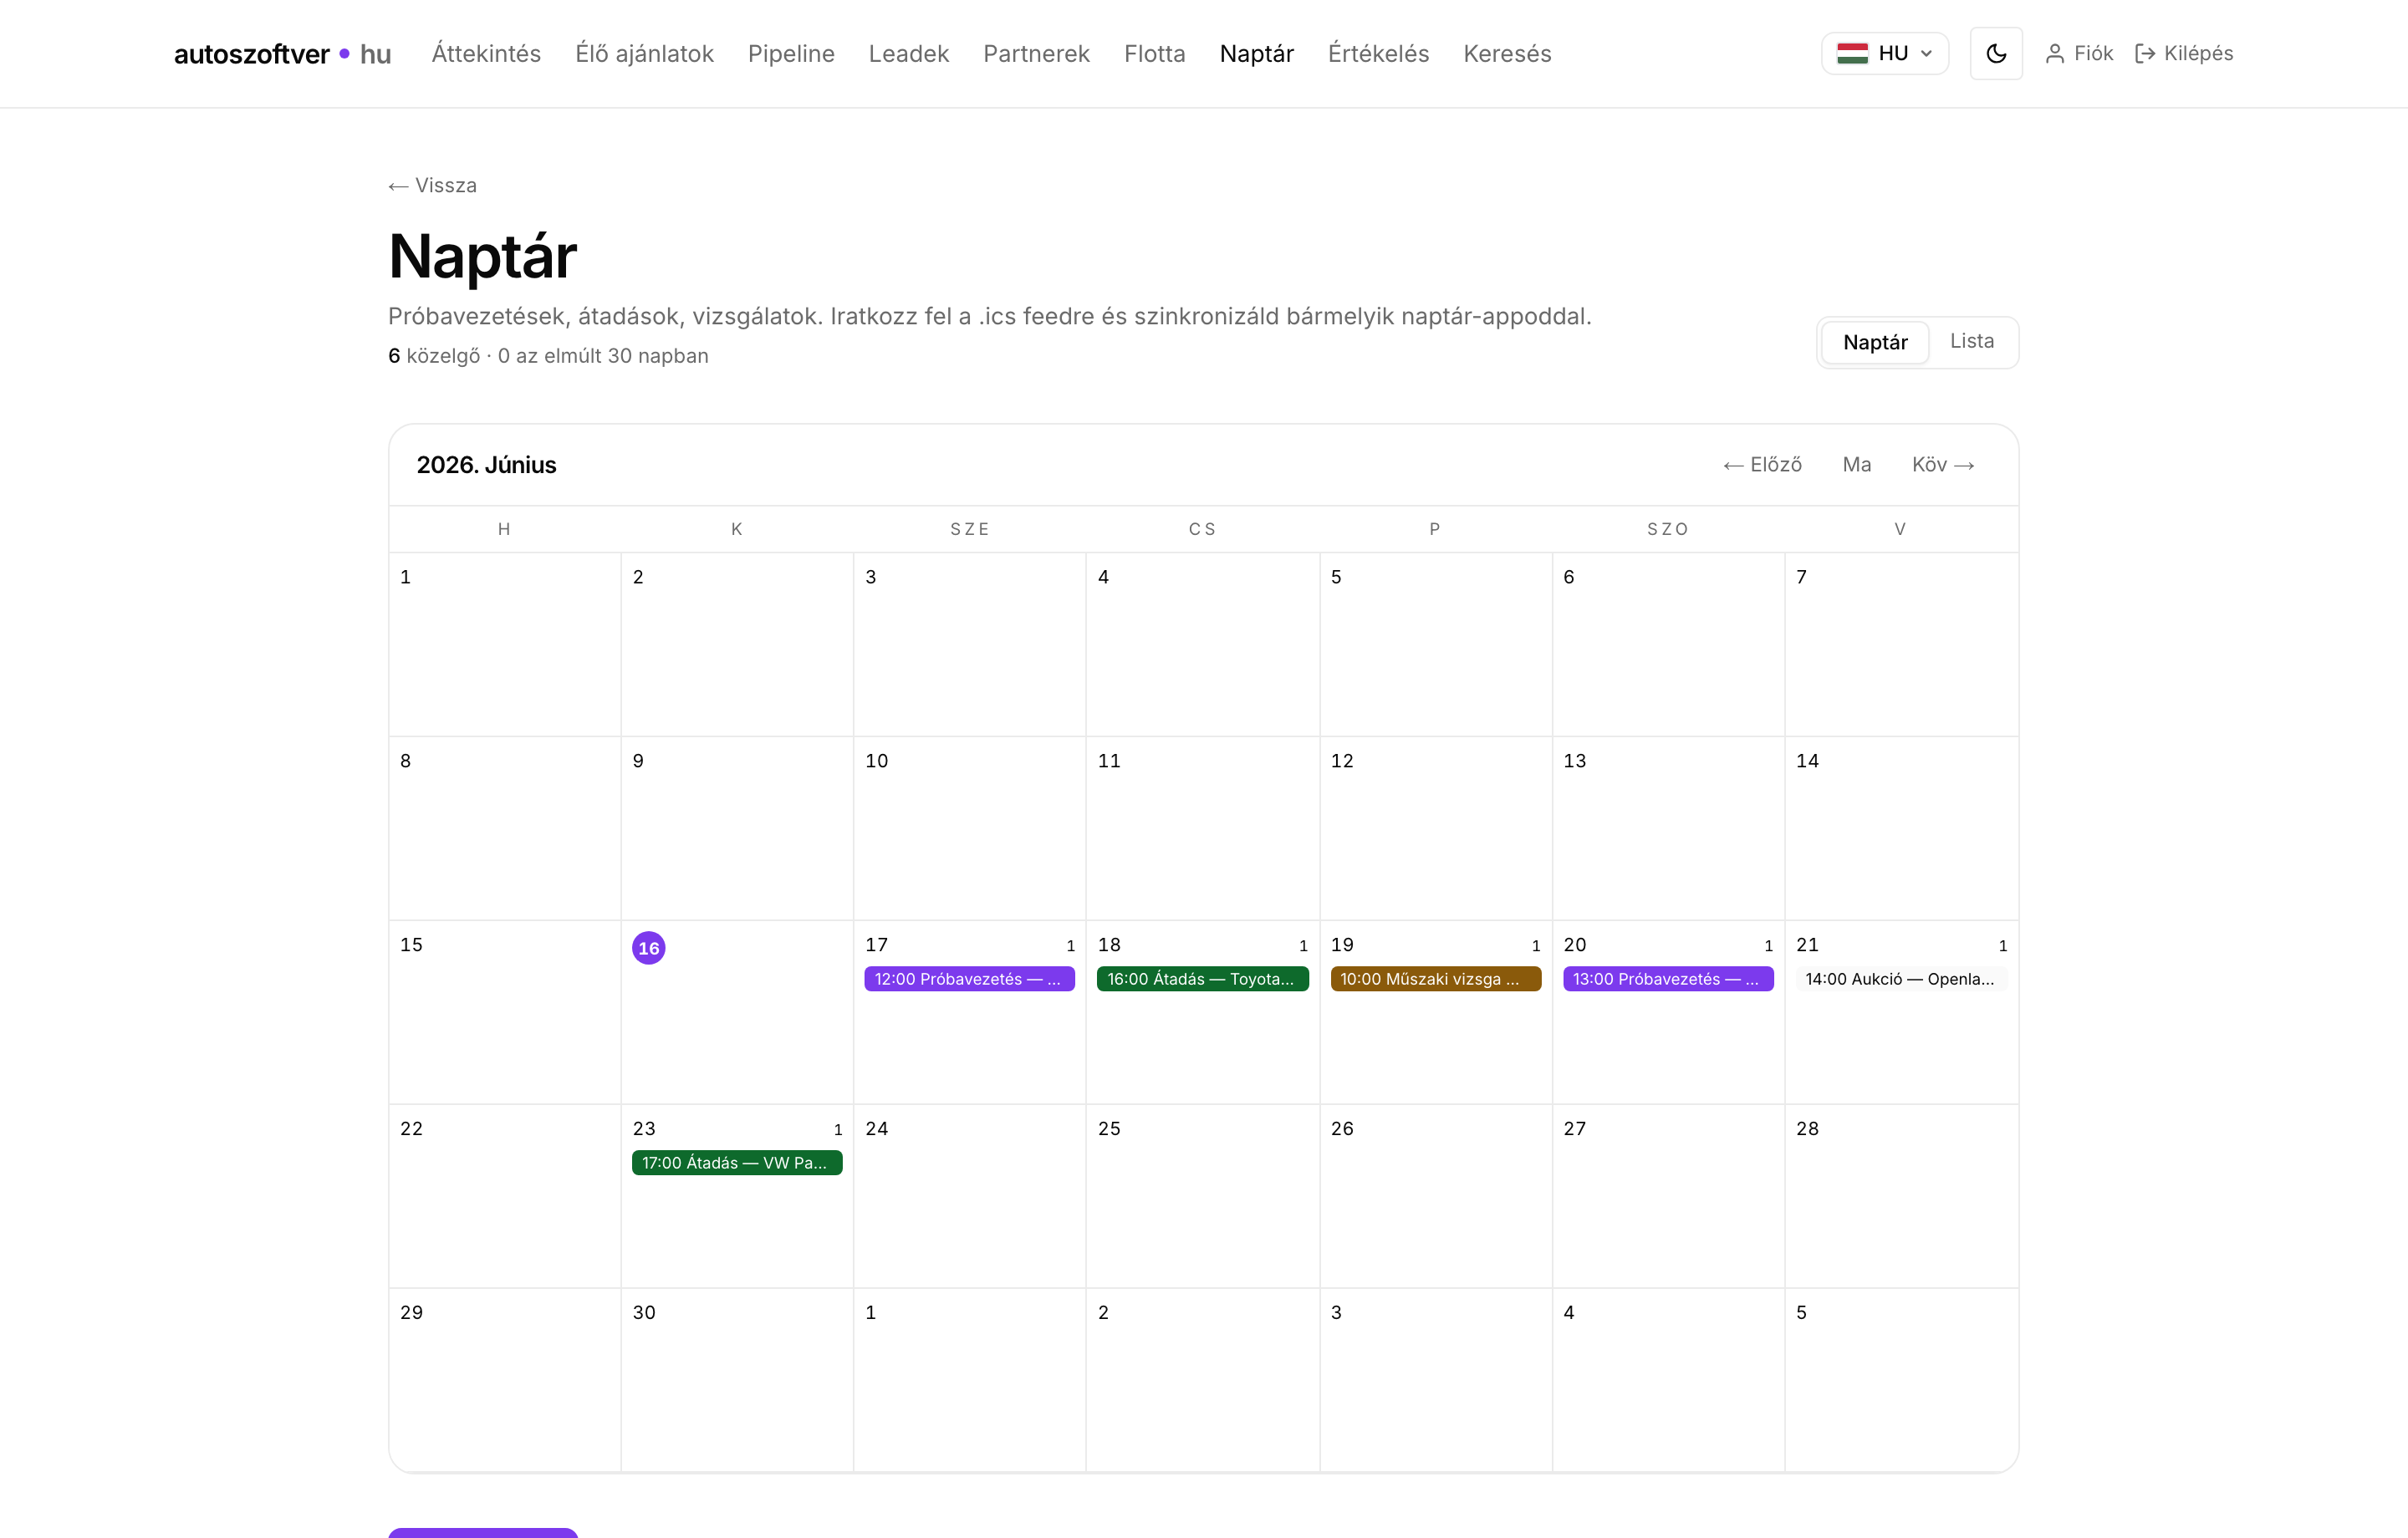Open the 10:00 Műszaki vizsga event
2408x1538 pixels.
click(x=1435, y=979)
